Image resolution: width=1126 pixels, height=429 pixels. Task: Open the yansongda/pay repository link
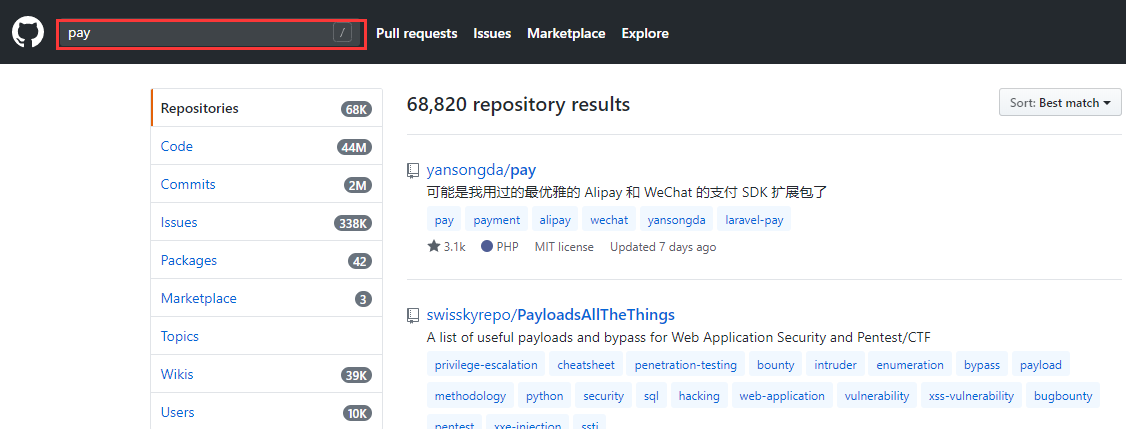[x=481, y=170]
